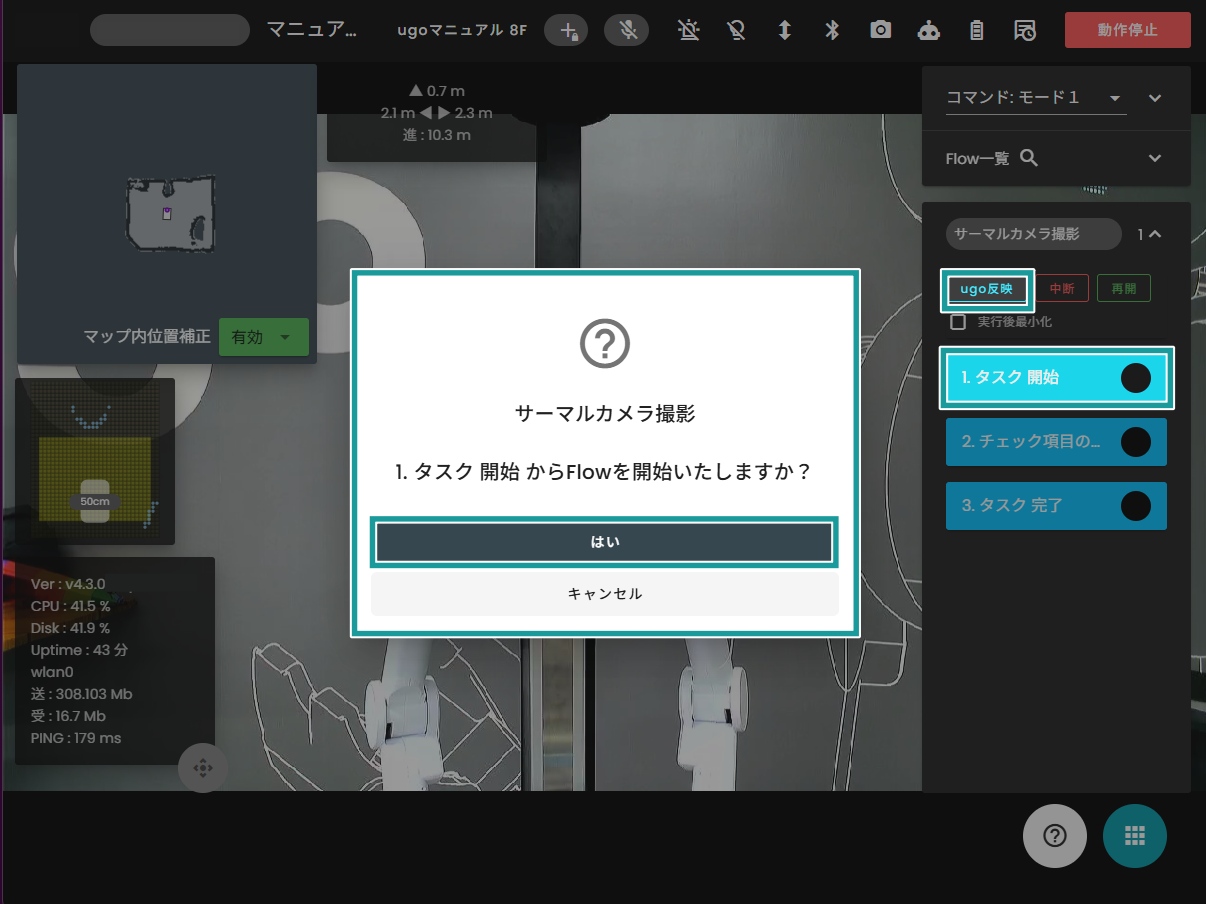This screenshot has width=1206, height=904.
Task: Open the マニュア menu at the top
Action: pos(311,29)
